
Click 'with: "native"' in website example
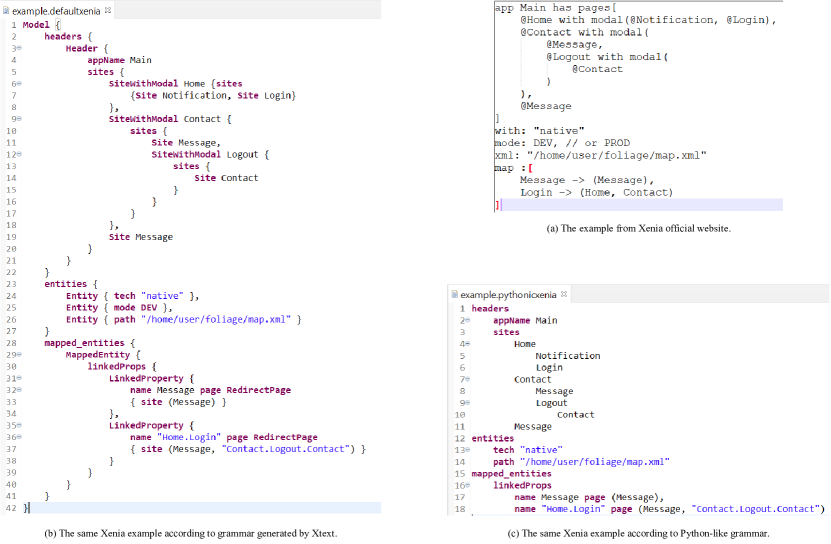pos(540,130)
